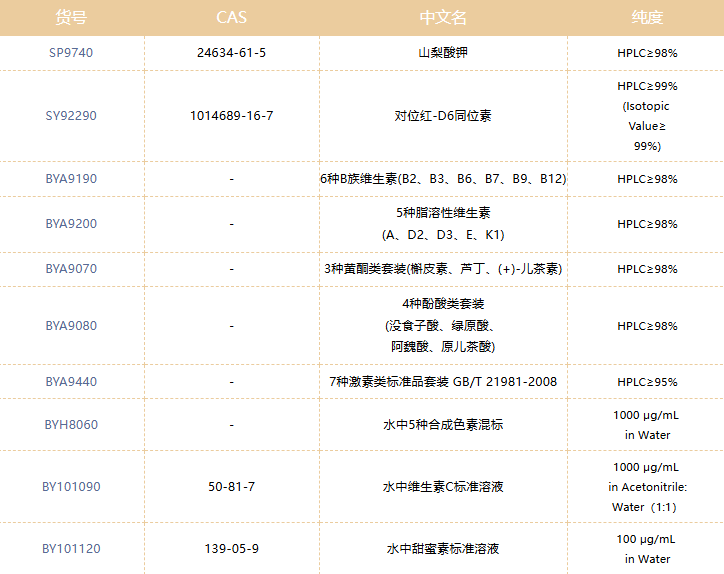Screen dimensions: 724x574
Task: Click the BYA9190 product code
Action: click(71, 179)
